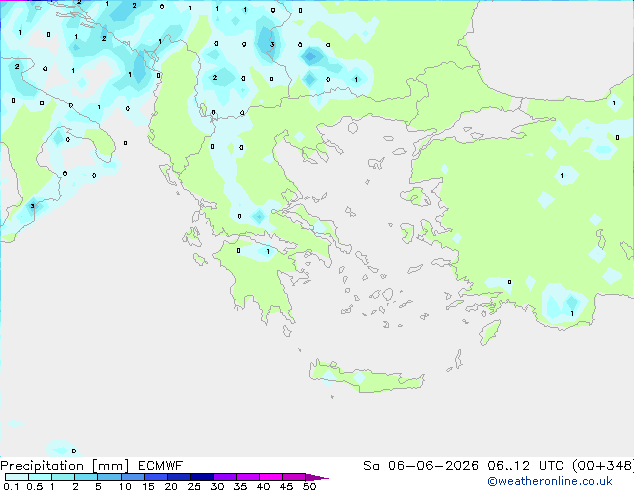Click the '0.1' legend scale label
The height and width of the screenshot is (490, 634).
(x=11, y=486)
